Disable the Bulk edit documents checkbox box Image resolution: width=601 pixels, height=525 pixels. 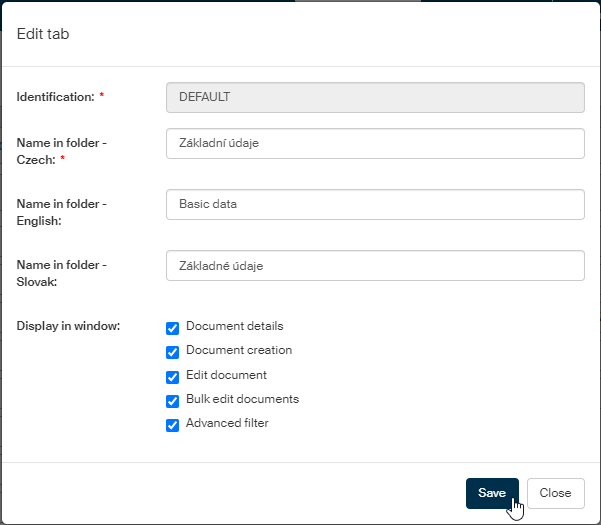(x=173, y=401)
